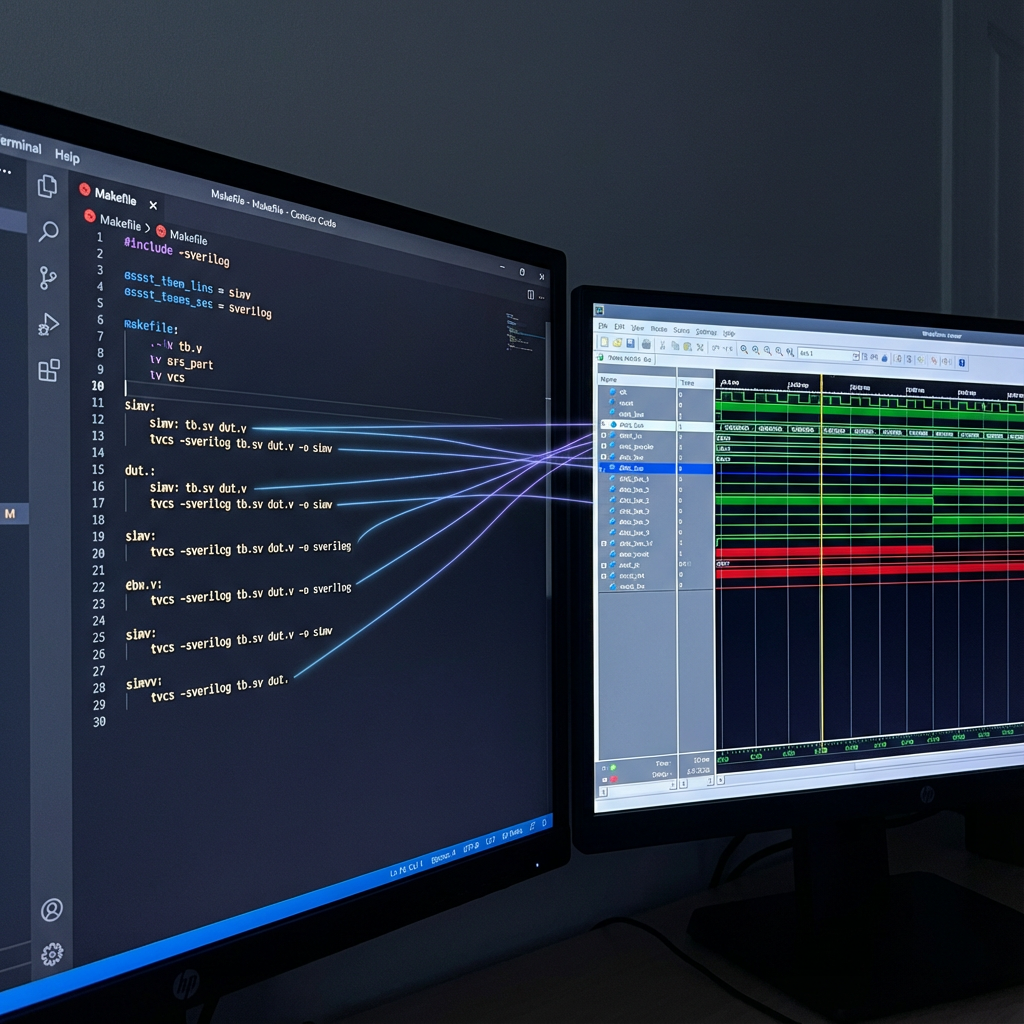1024x1024 pixels.
Task: Click the line and column indicator in status bar
Action: coord(406,869)
